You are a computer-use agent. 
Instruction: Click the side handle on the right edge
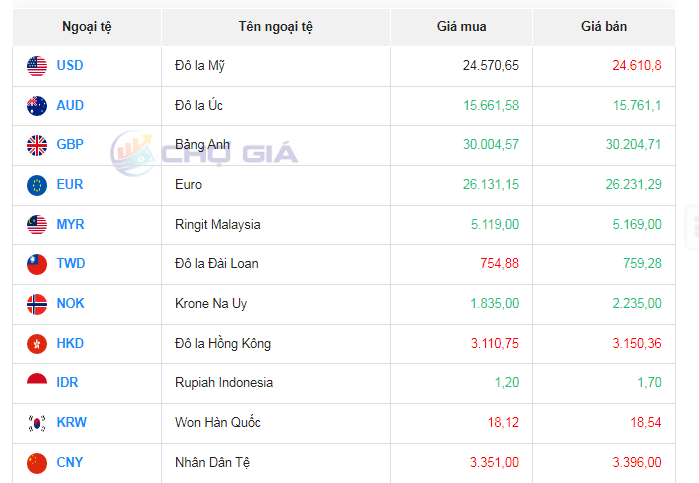(x=693, y=227)
